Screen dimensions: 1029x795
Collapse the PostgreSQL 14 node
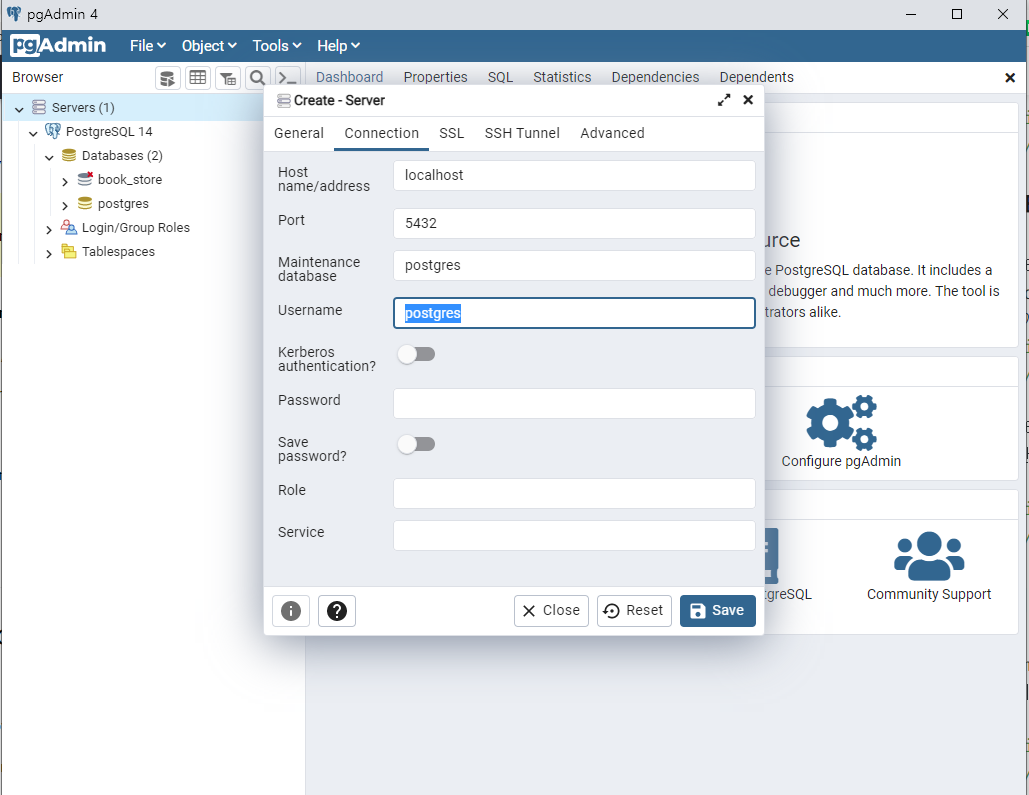pos(33,133)
